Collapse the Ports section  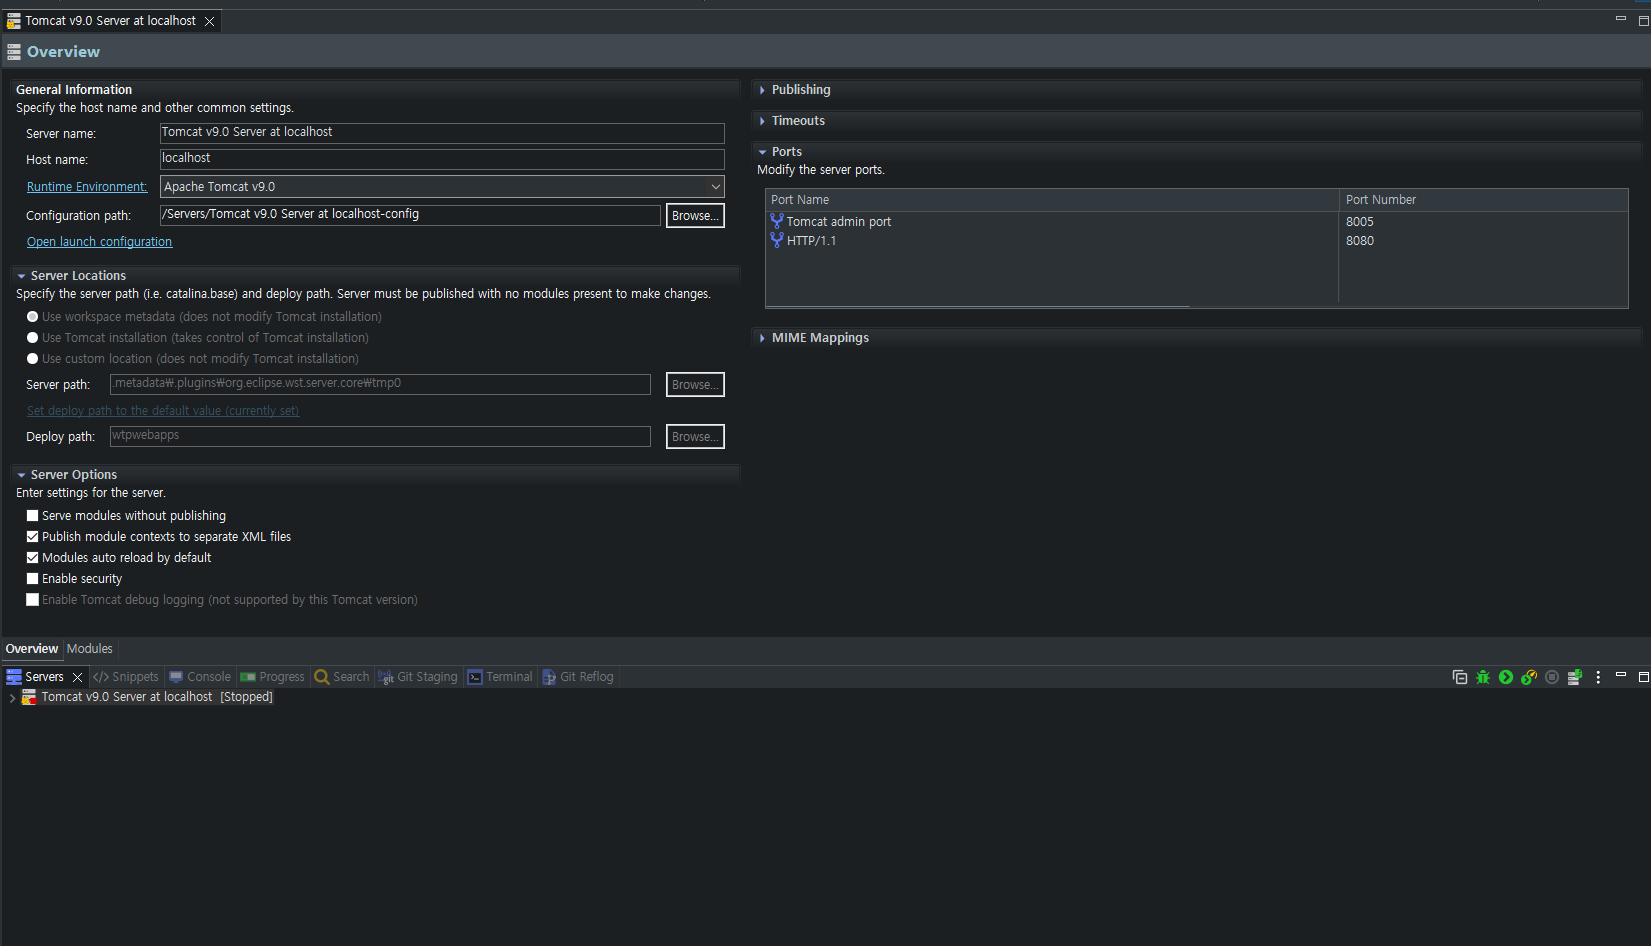tap(762, 152)
